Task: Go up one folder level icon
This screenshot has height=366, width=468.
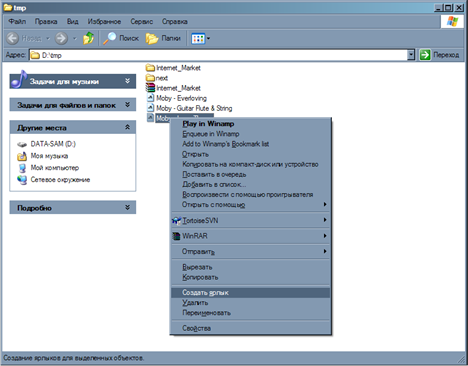Action: [x=88, y=38]
